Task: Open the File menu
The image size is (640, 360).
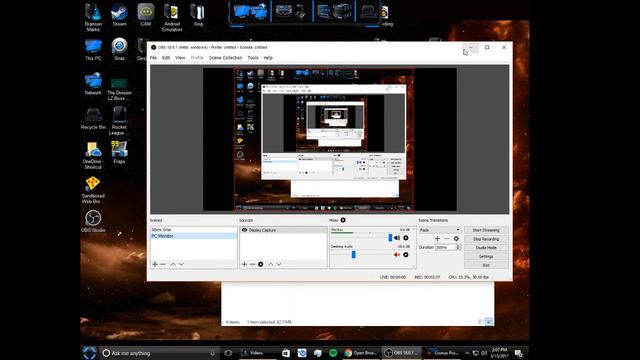Action: (153, 58)
